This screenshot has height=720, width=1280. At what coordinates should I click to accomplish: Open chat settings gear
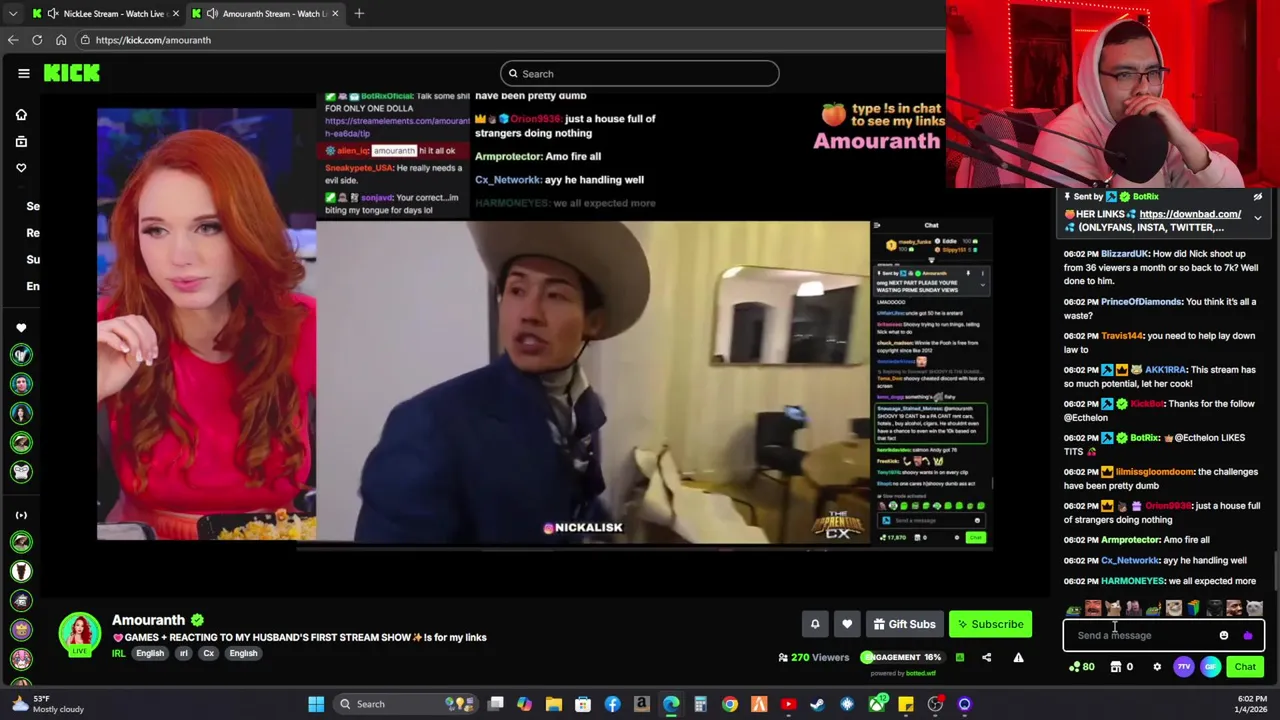1157,667
